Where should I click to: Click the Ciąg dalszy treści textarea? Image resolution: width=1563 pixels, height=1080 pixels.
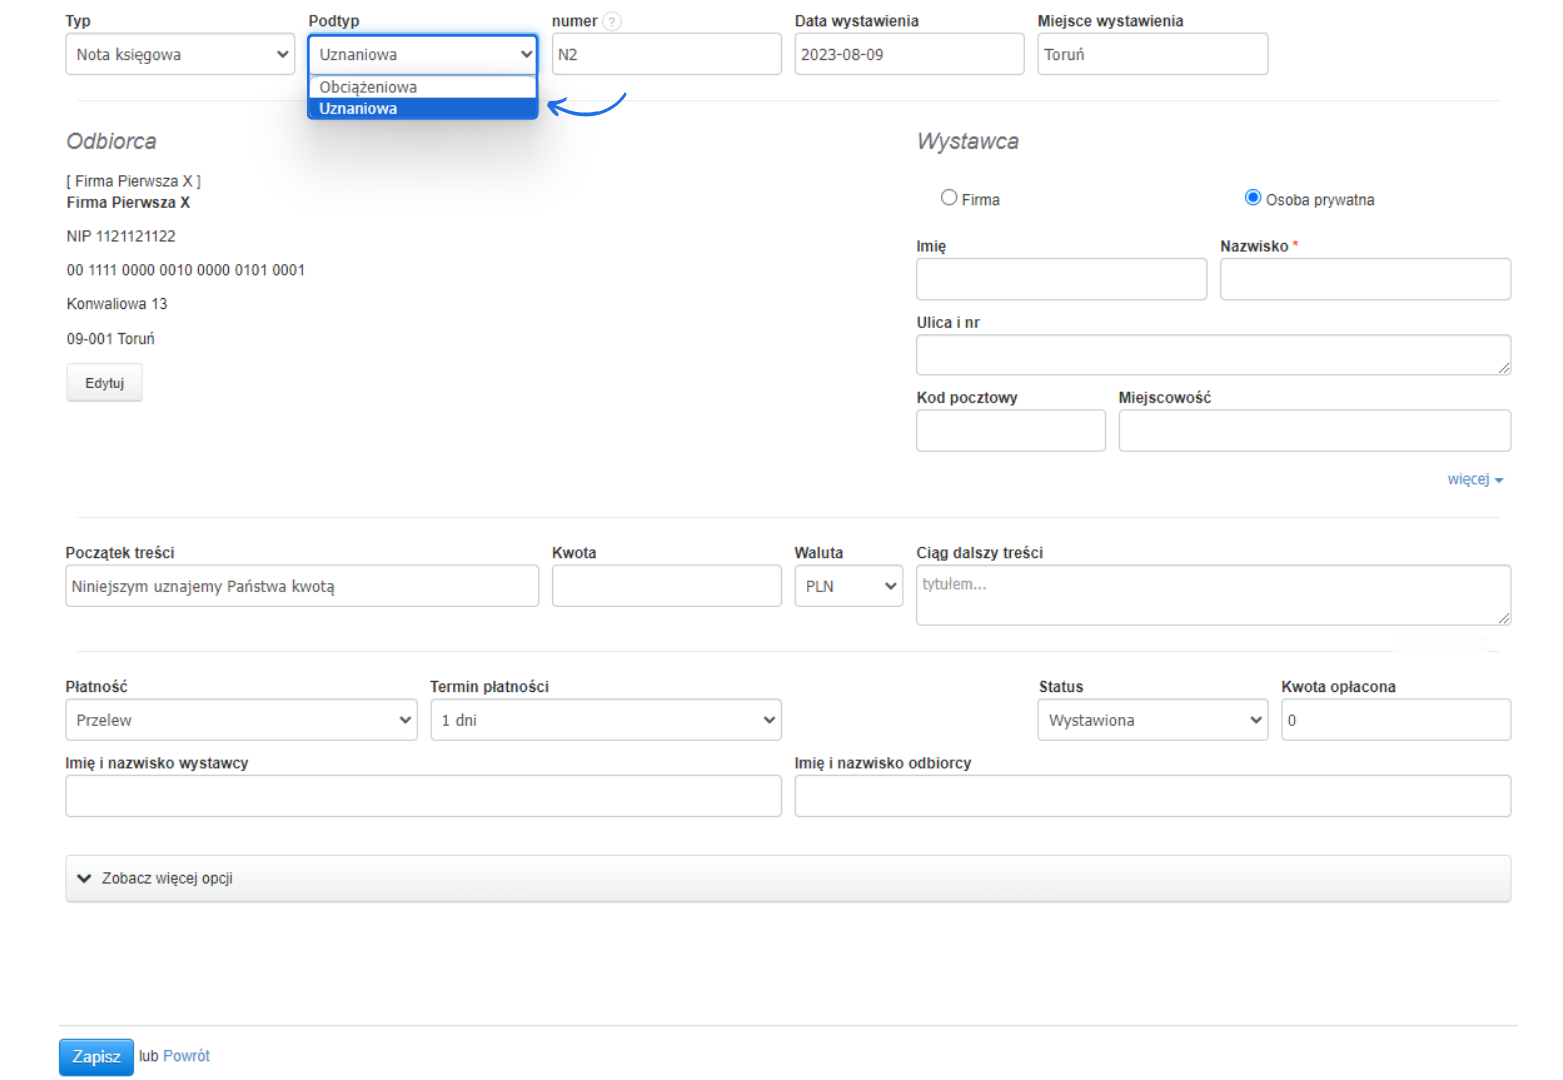1212,595
